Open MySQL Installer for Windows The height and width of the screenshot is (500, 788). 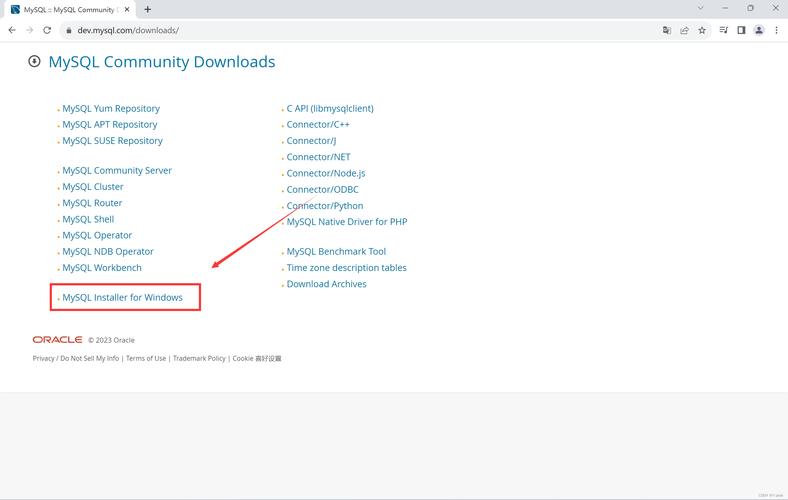point(123,297)
